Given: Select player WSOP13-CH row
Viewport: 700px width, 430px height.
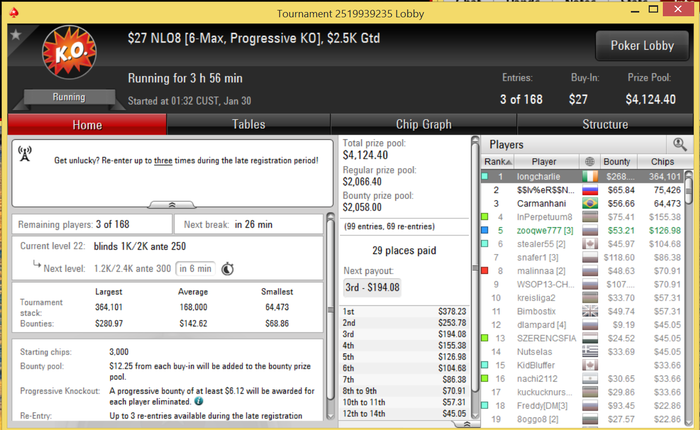Looking at the screenshot, I should coord(582,284).
